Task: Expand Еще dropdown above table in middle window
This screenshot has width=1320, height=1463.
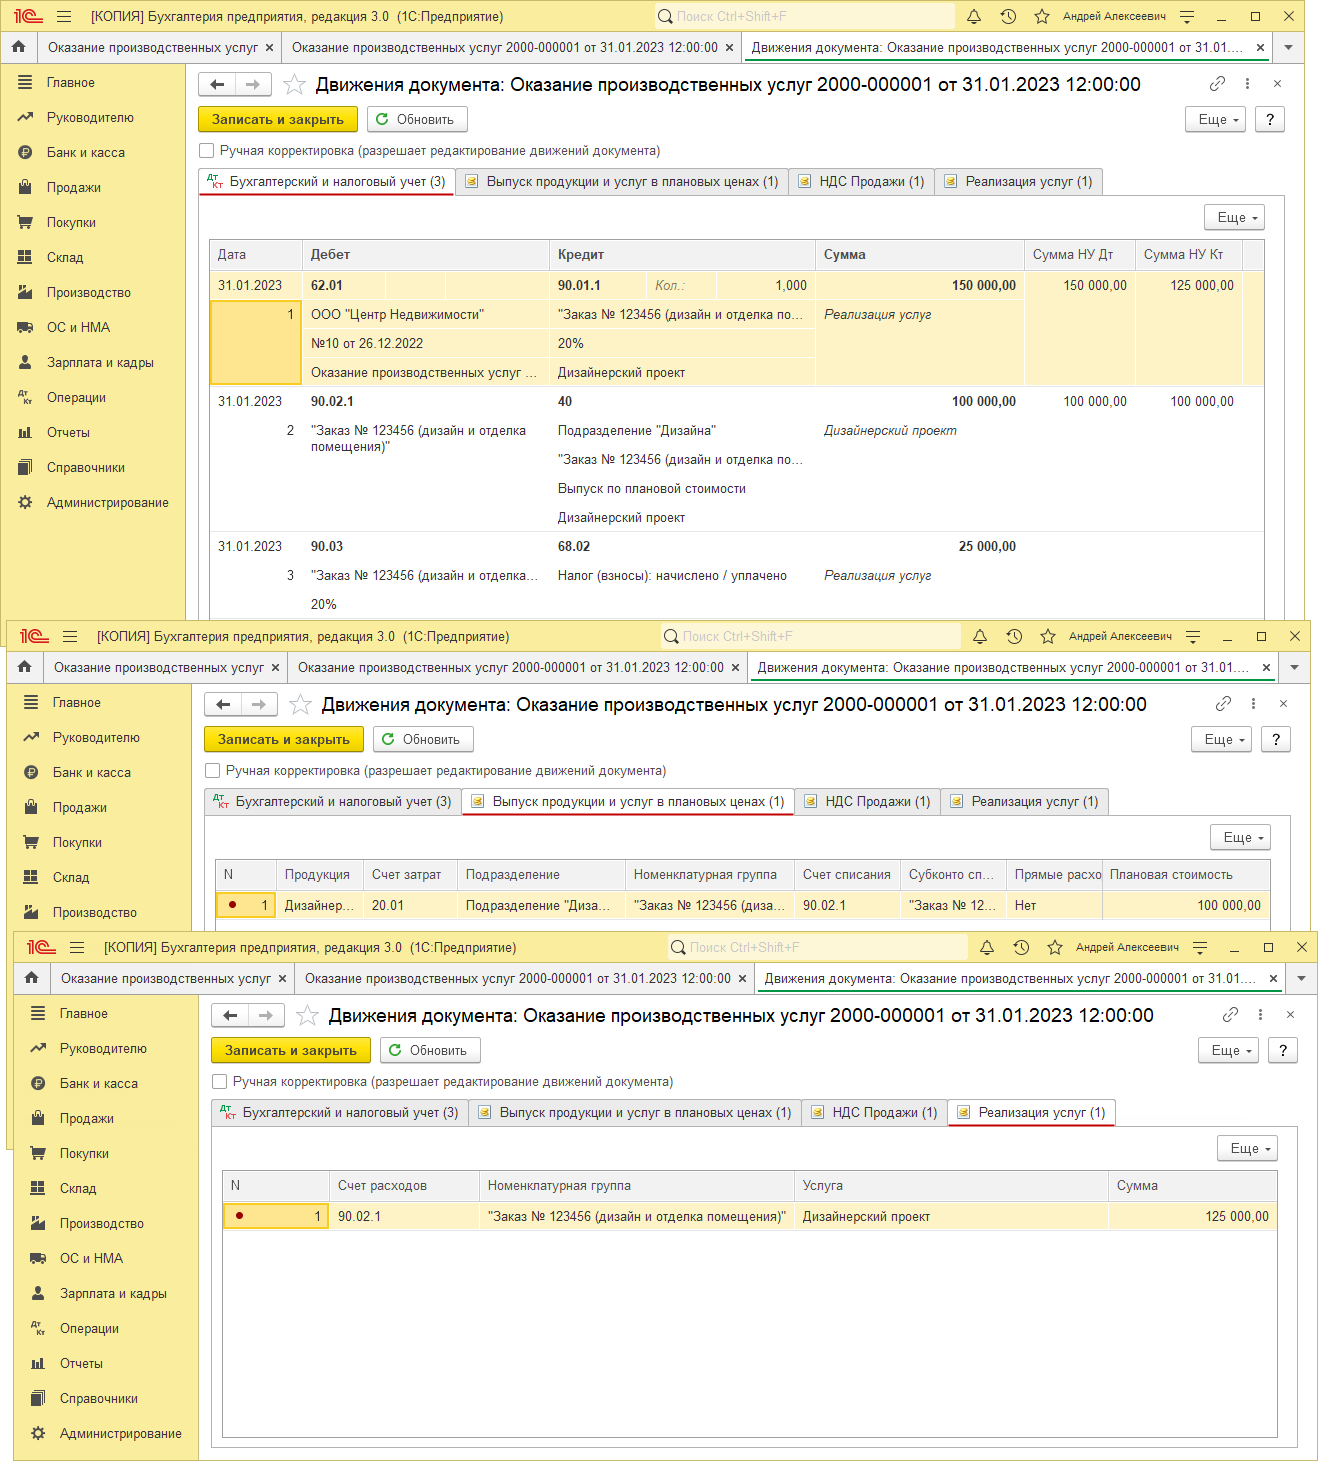Action: tap(1241, 837)
